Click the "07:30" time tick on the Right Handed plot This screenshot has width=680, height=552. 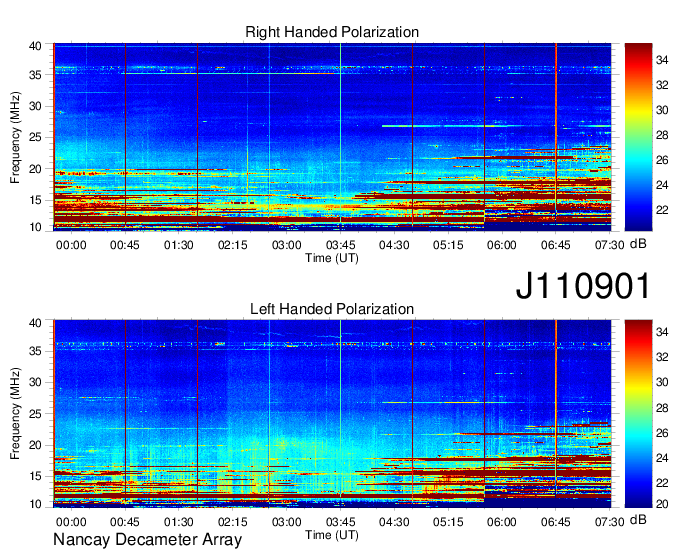pos(609,245)
